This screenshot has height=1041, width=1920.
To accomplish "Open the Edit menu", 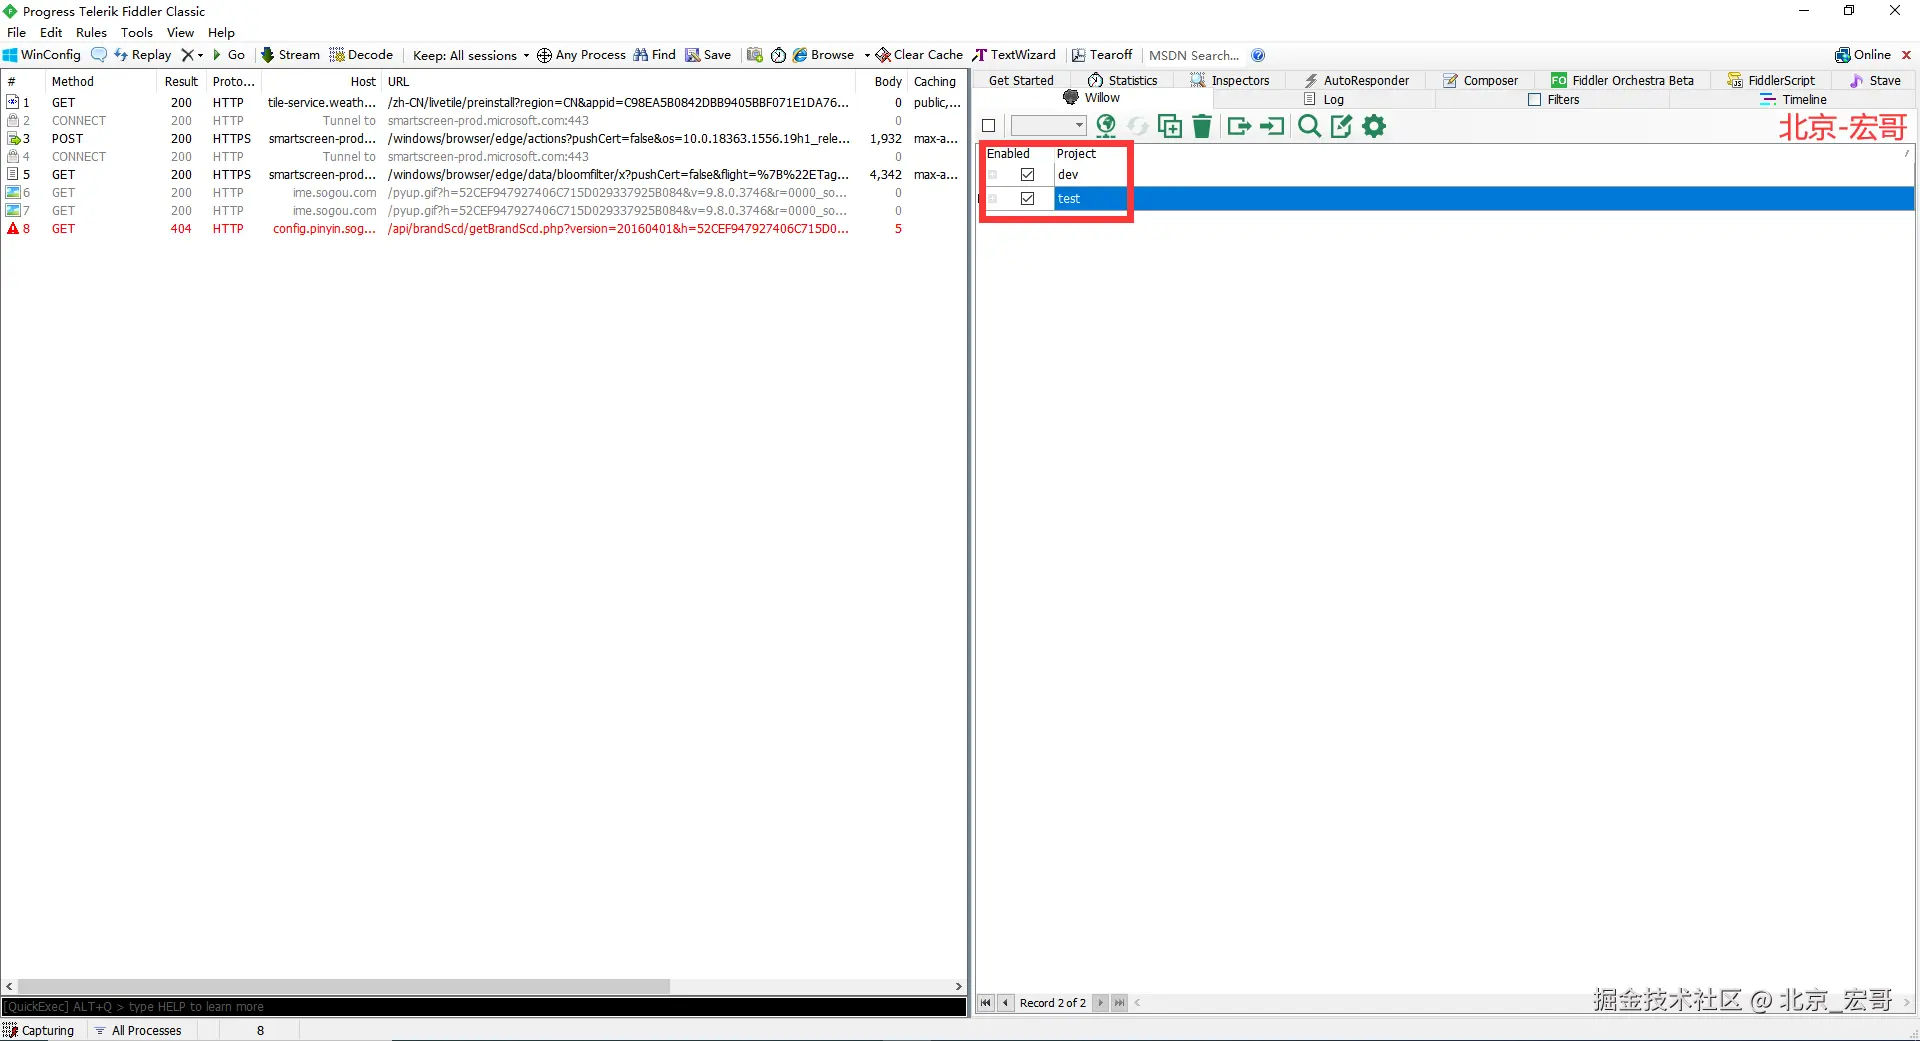I will [51, 32].
